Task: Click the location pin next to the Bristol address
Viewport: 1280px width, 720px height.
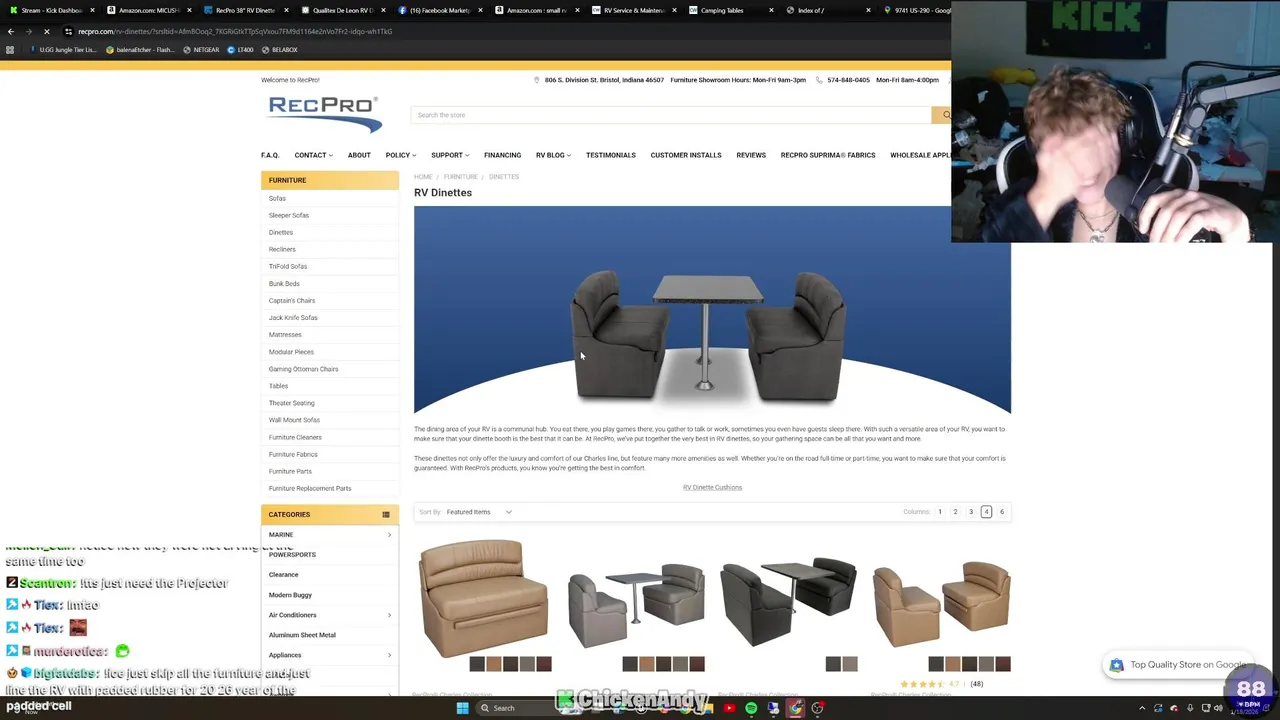Action: (537, 80)
